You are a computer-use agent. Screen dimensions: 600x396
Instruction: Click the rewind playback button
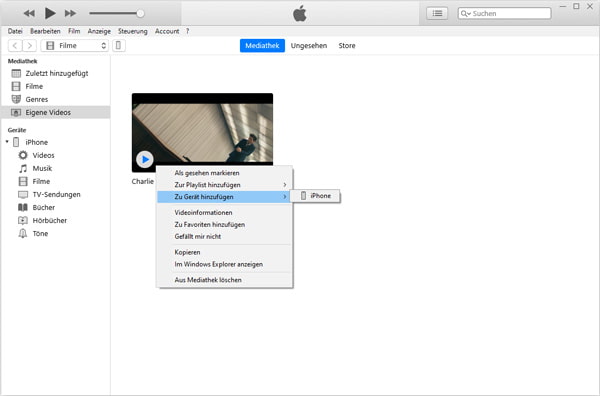(x=29, y=13)
